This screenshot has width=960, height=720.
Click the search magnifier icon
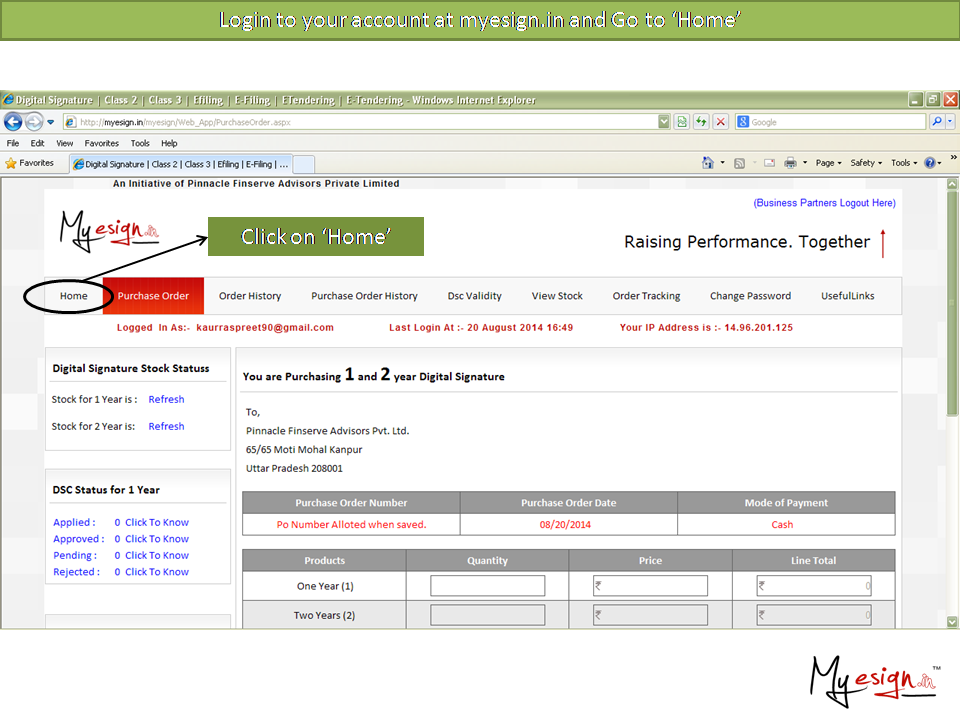[937, 122]
